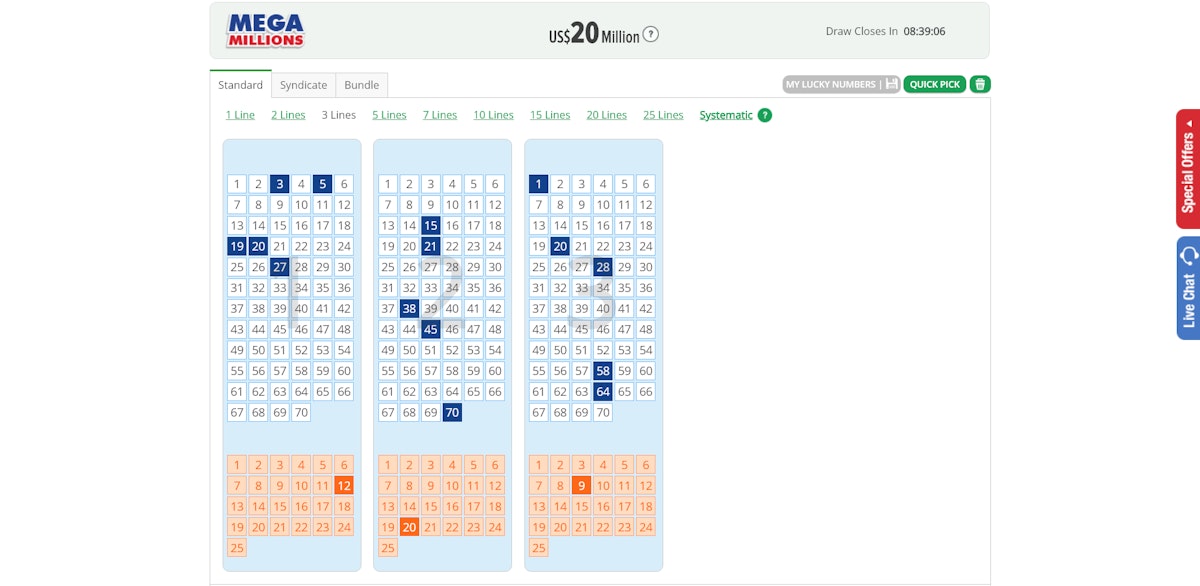Click the Mega Millions logo
Screen dimensions: 1200x586
[x=265, y=31]
